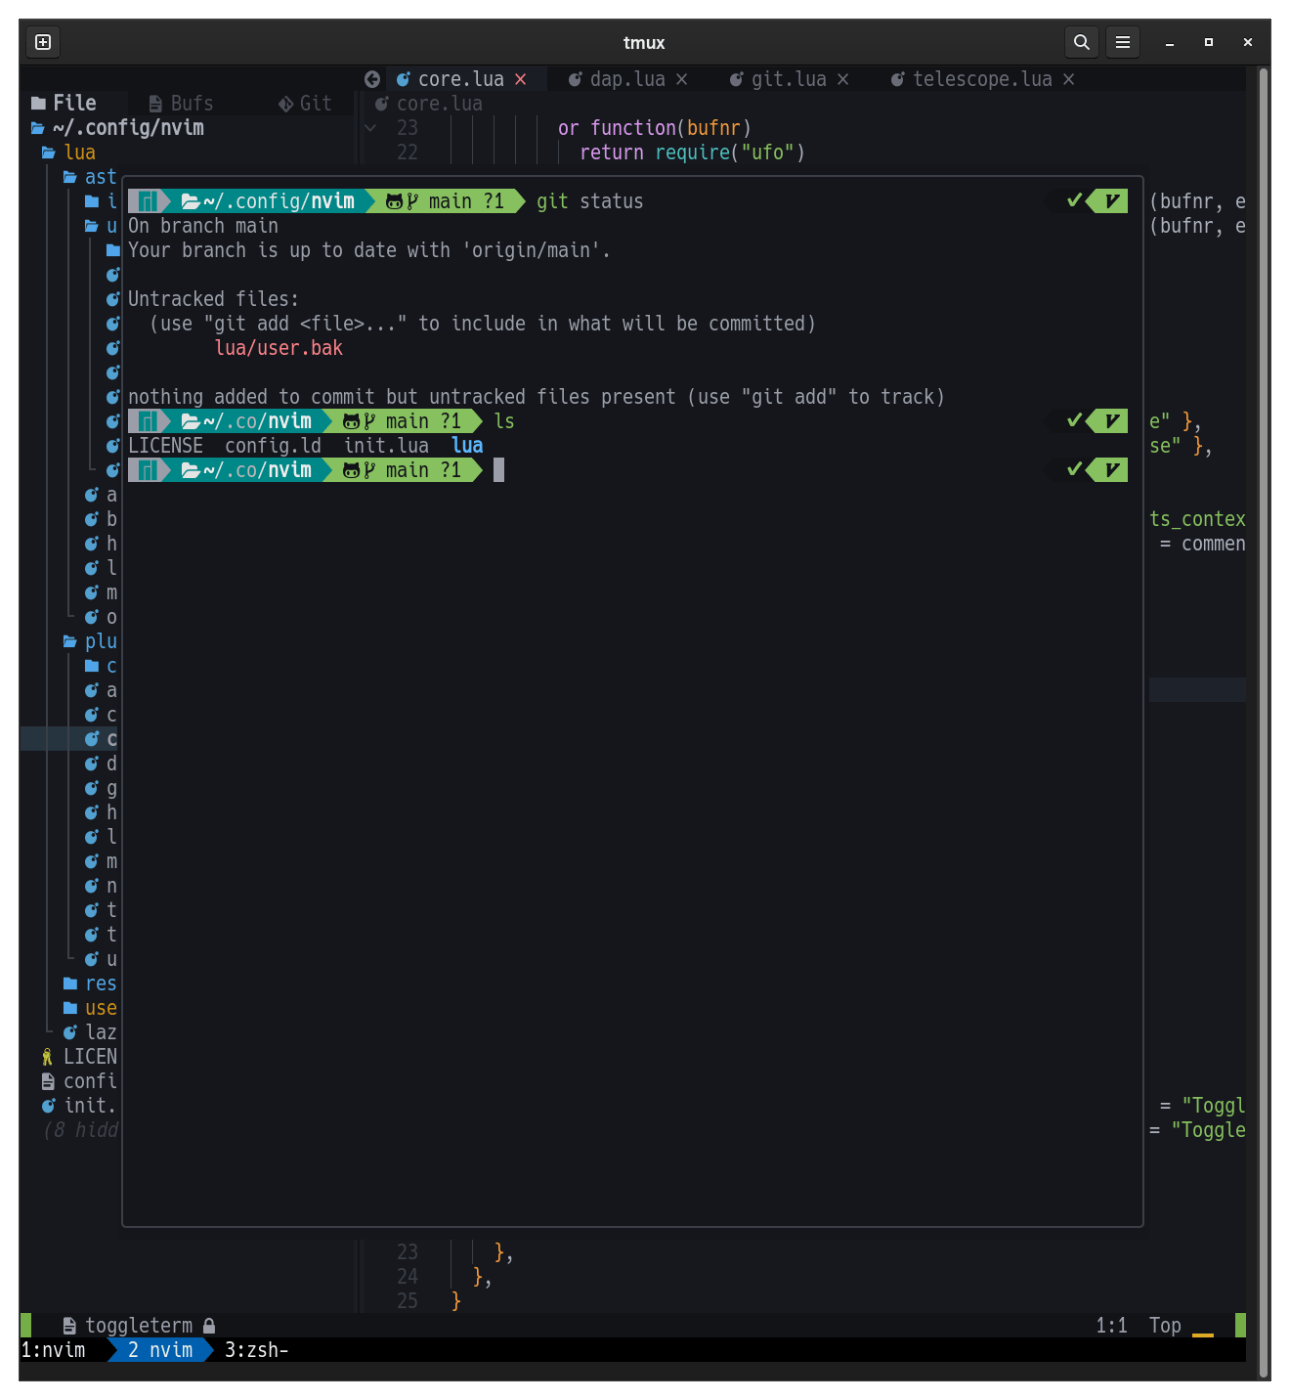Select the Bufs source tab in neo-tree
The width and height of the screenshot is (1290, 1400).
point(181,103)
